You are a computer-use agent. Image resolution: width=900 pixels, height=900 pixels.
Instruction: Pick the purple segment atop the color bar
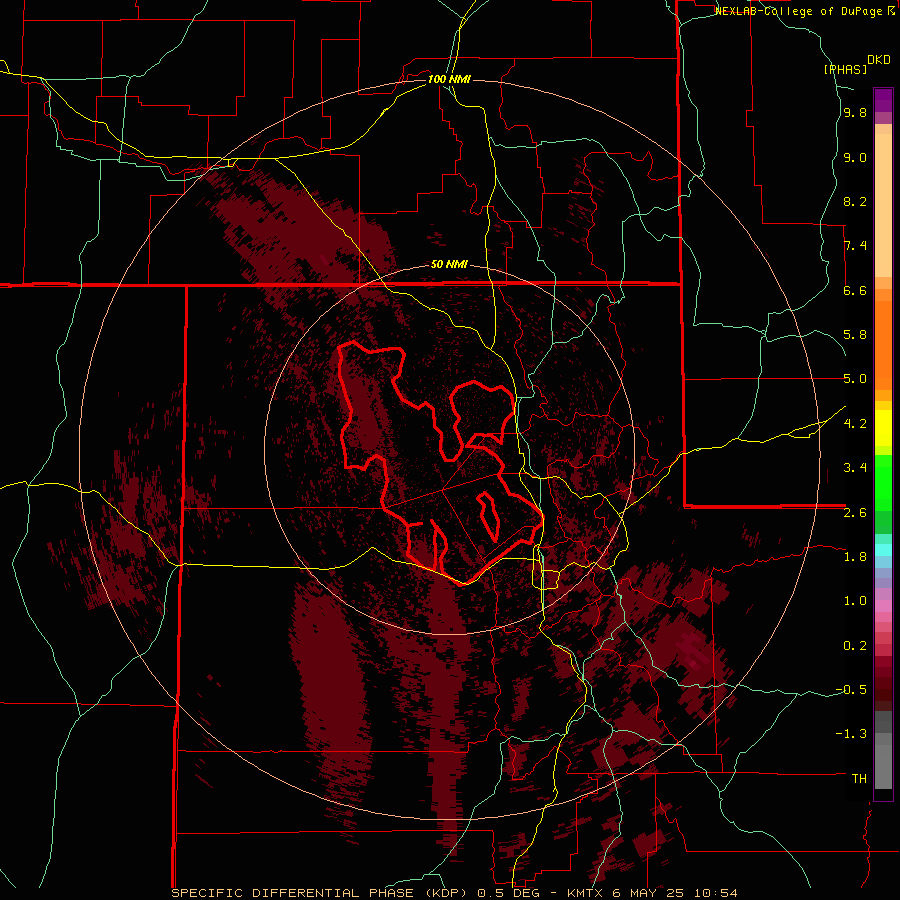883,101
